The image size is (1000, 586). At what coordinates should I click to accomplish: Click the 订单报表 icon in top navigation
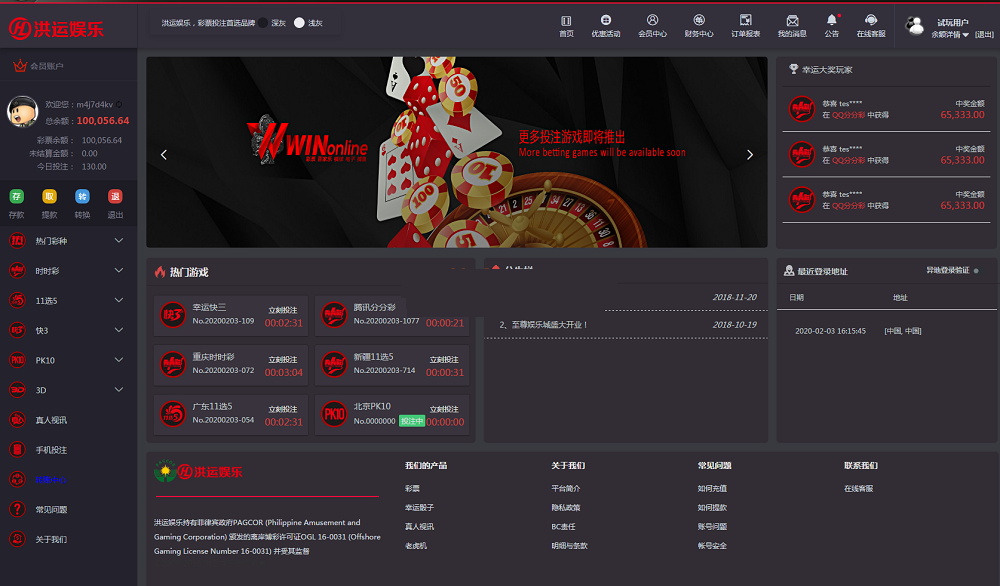tap(745, 21)
